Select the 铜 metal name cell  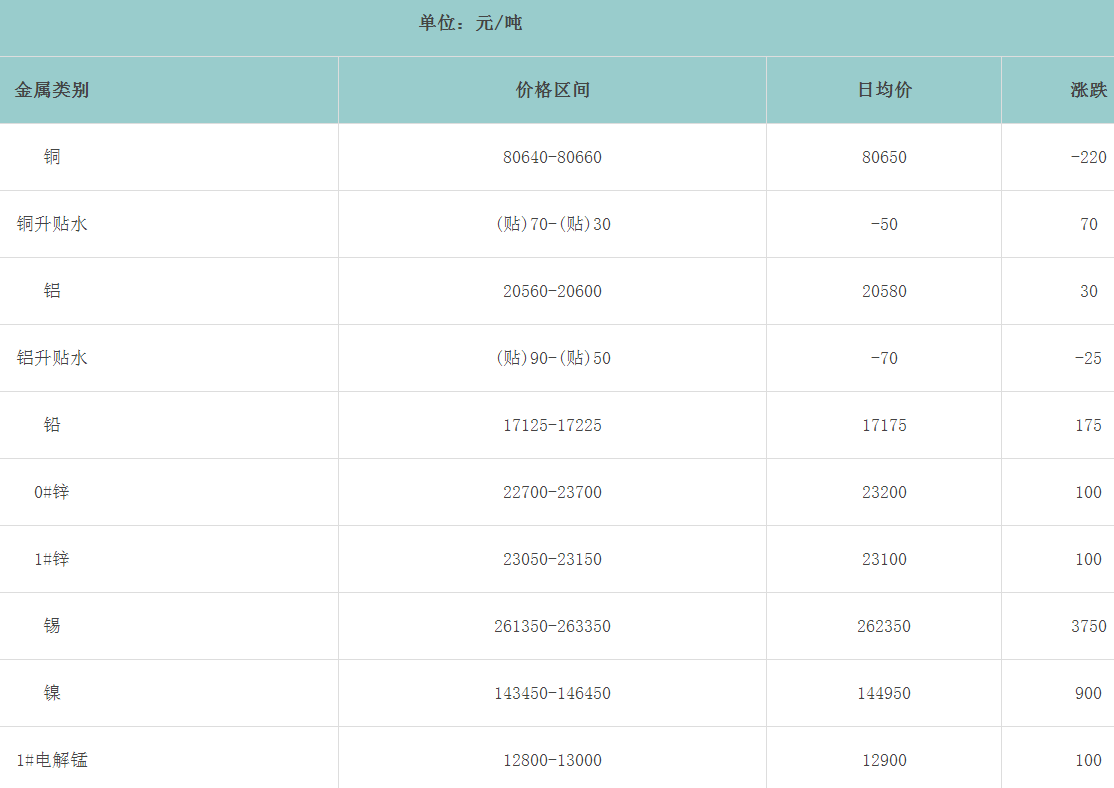52,157
